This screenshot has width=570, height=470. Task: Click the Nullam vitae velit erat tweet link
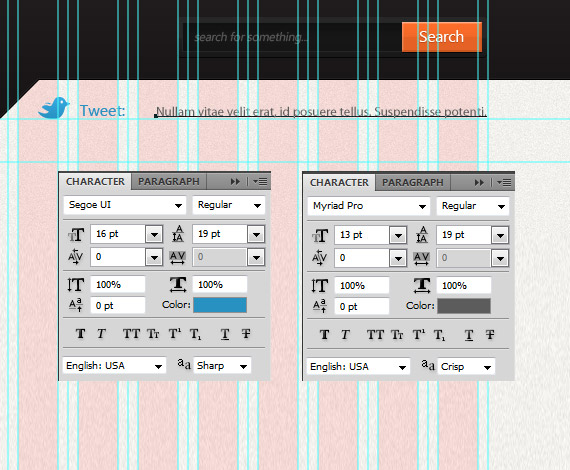[321, 111]
